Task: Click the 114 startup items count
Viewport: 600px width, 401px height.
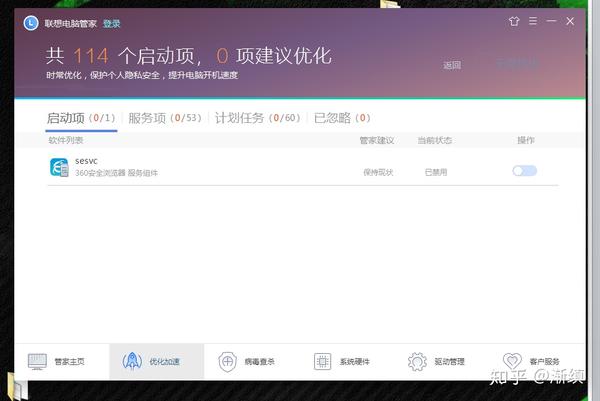Action: point(91,56)
